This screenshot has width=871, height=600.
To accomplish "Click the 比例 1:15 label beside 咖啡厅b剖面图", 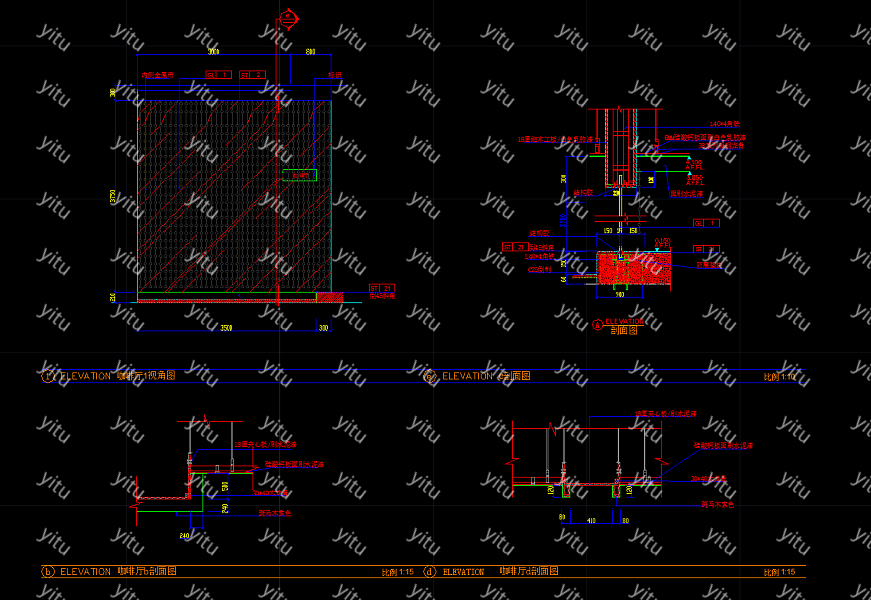I will [x=398, y=572].
